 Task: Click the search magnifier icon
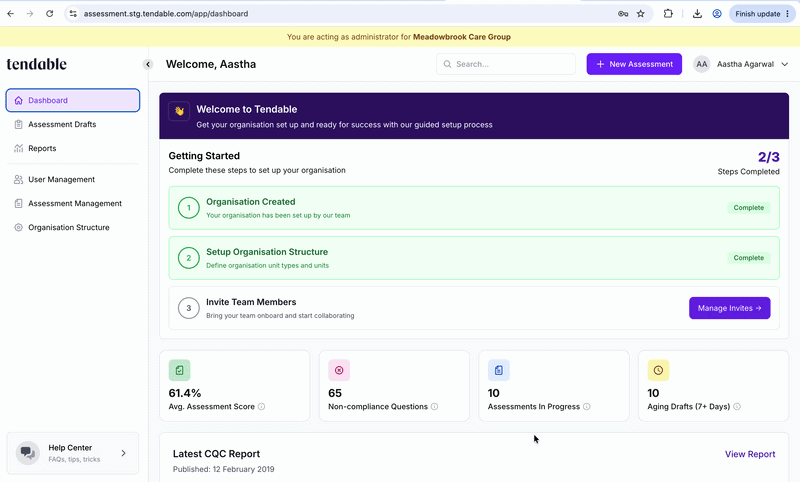pyautogui.click(x=447, y=64)
